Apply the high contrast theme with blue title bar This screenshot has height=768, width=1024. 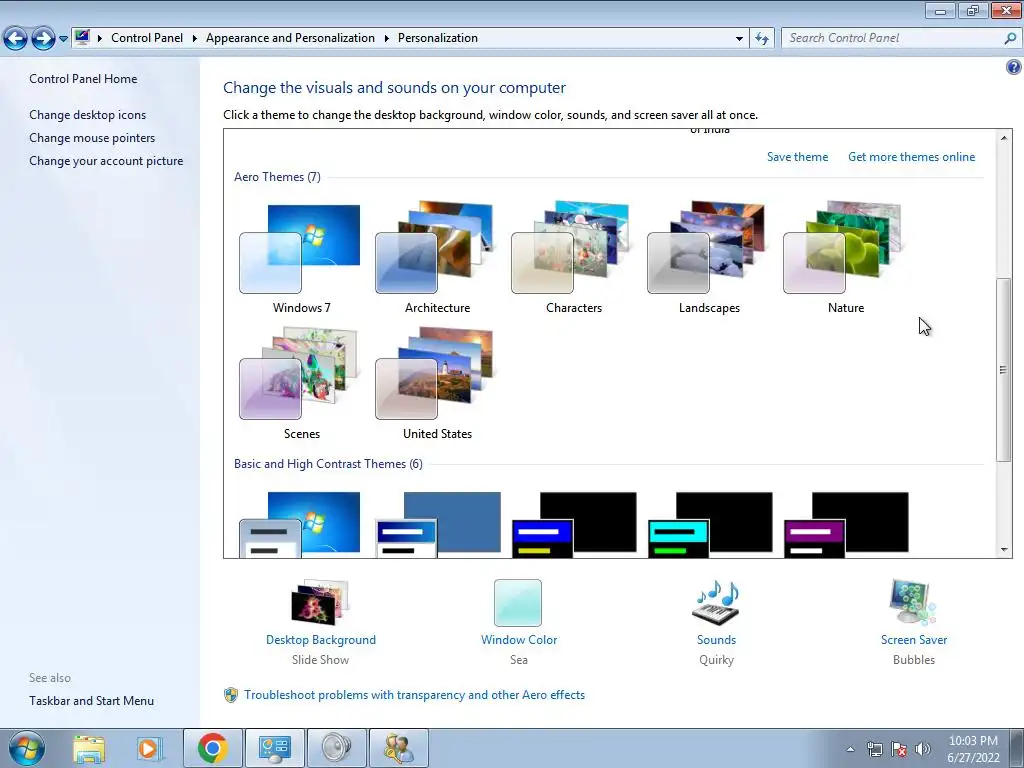click(x=575, y=524)
